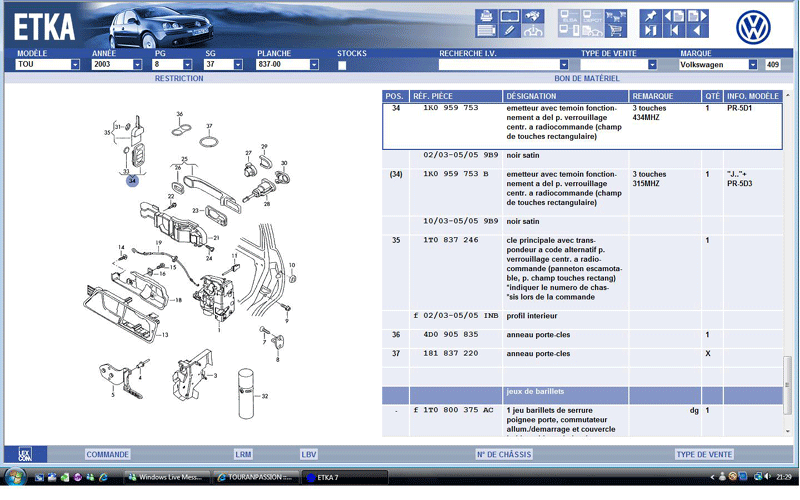Select part number 181 837 220
The width and height of the screenshot is (800, 500).
[451, 354]
